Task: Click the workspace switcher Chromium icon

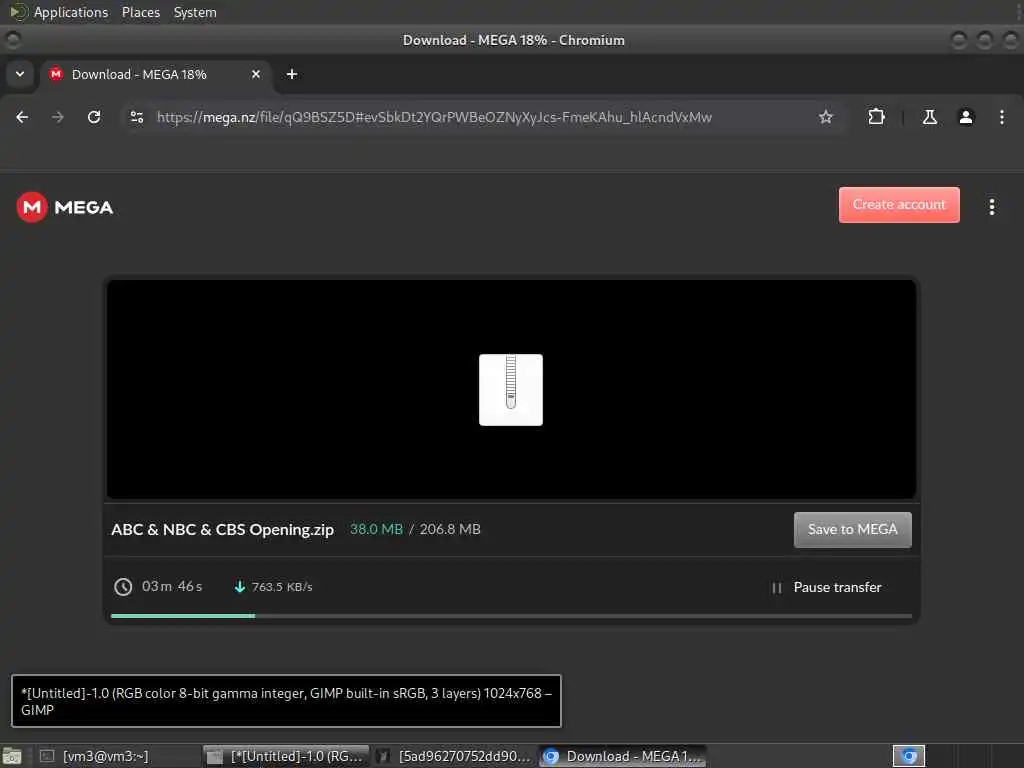Action: (x=908, y=756)
